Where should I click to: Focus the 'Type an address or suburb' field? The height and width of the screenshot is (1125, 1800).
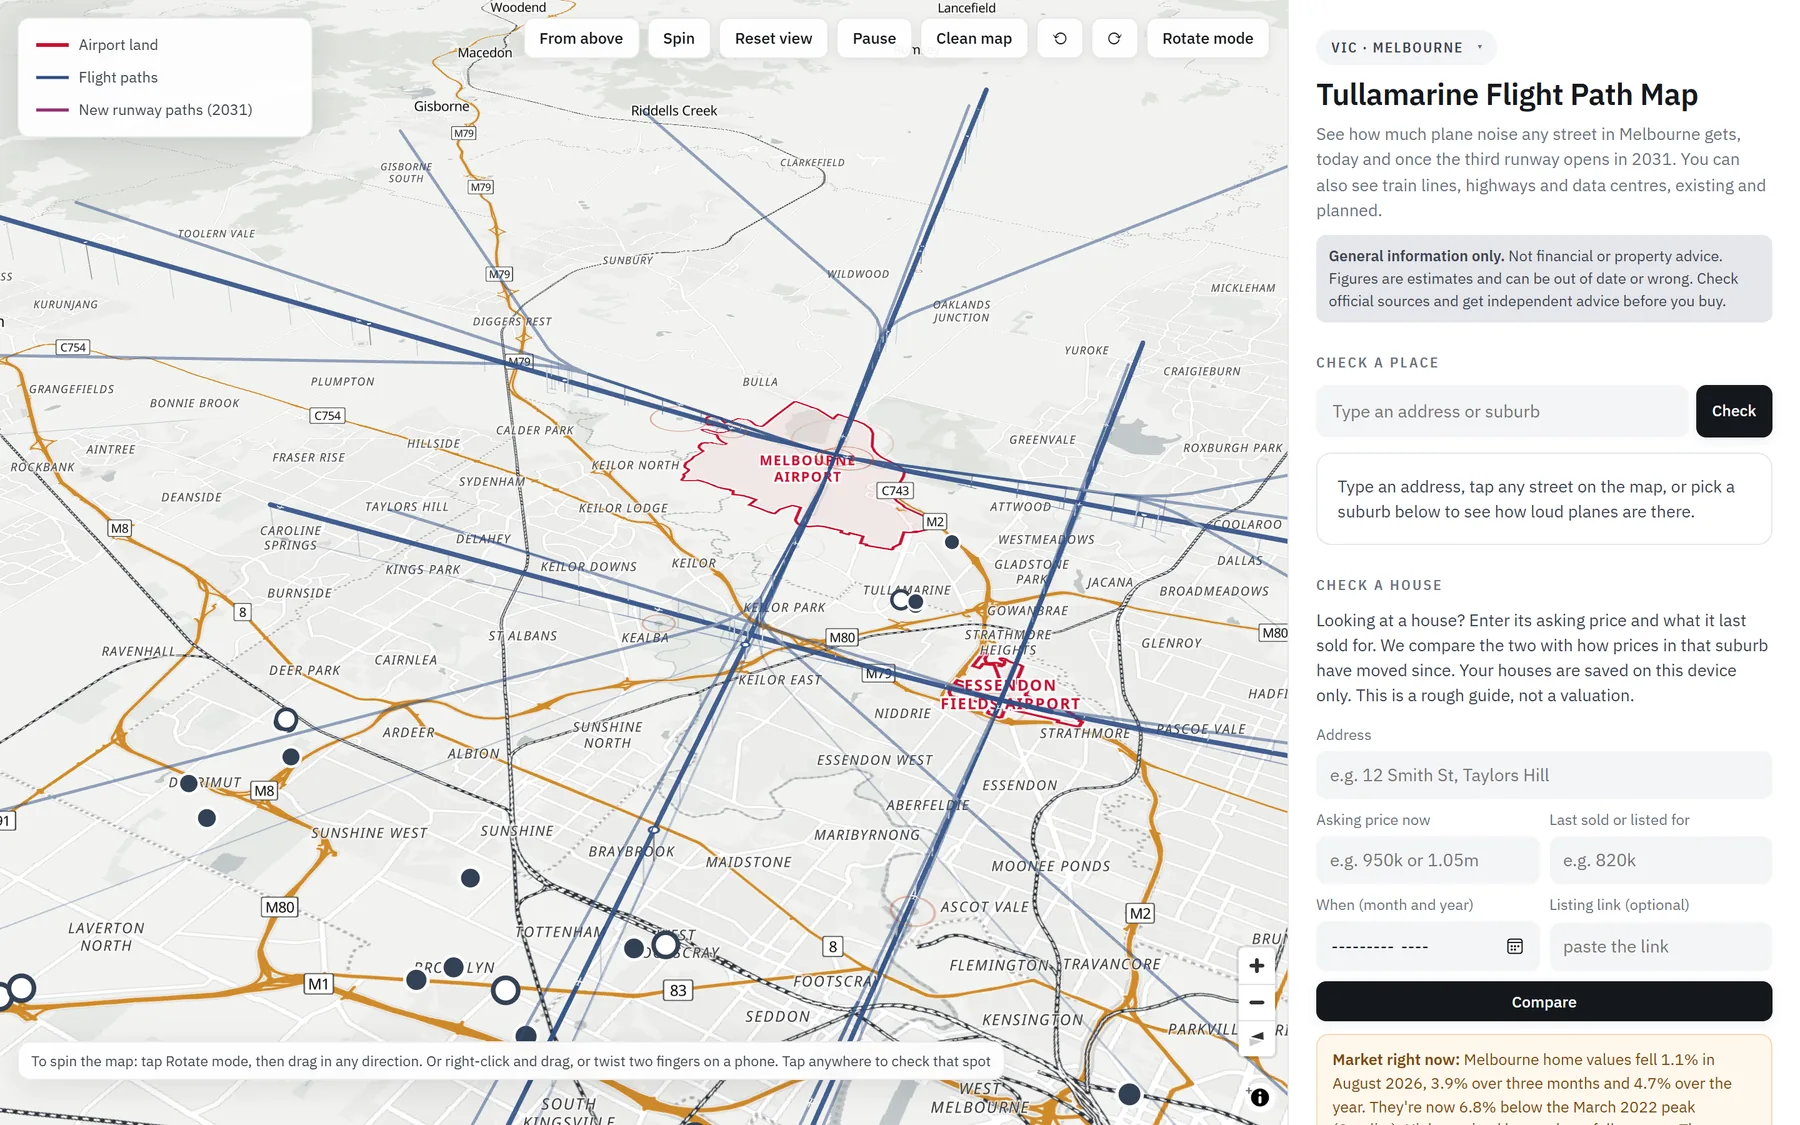[x=1501, y=411]
